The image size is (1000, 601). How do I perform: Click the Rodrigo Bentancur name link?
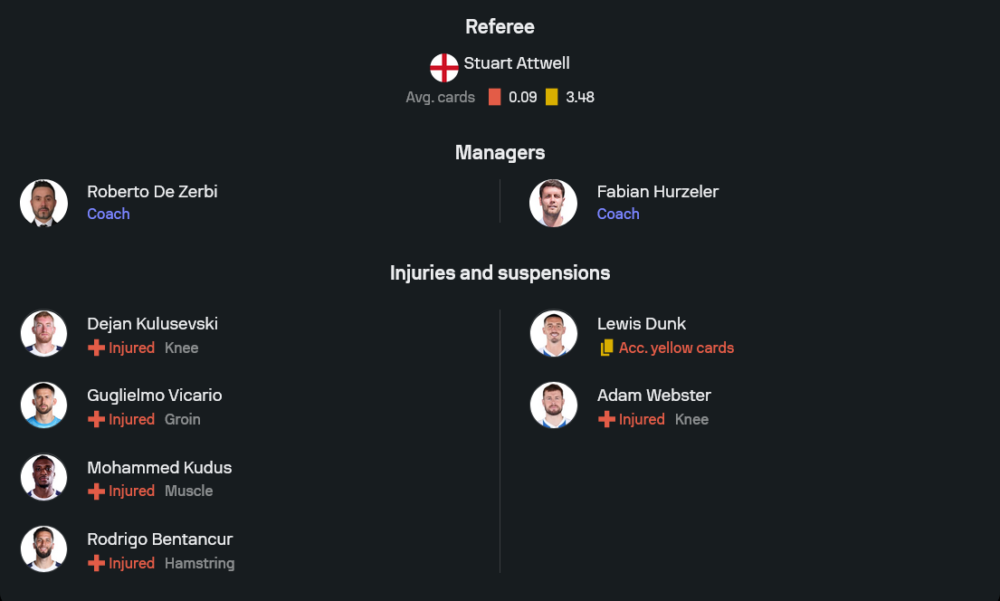(x=160, y=540)
